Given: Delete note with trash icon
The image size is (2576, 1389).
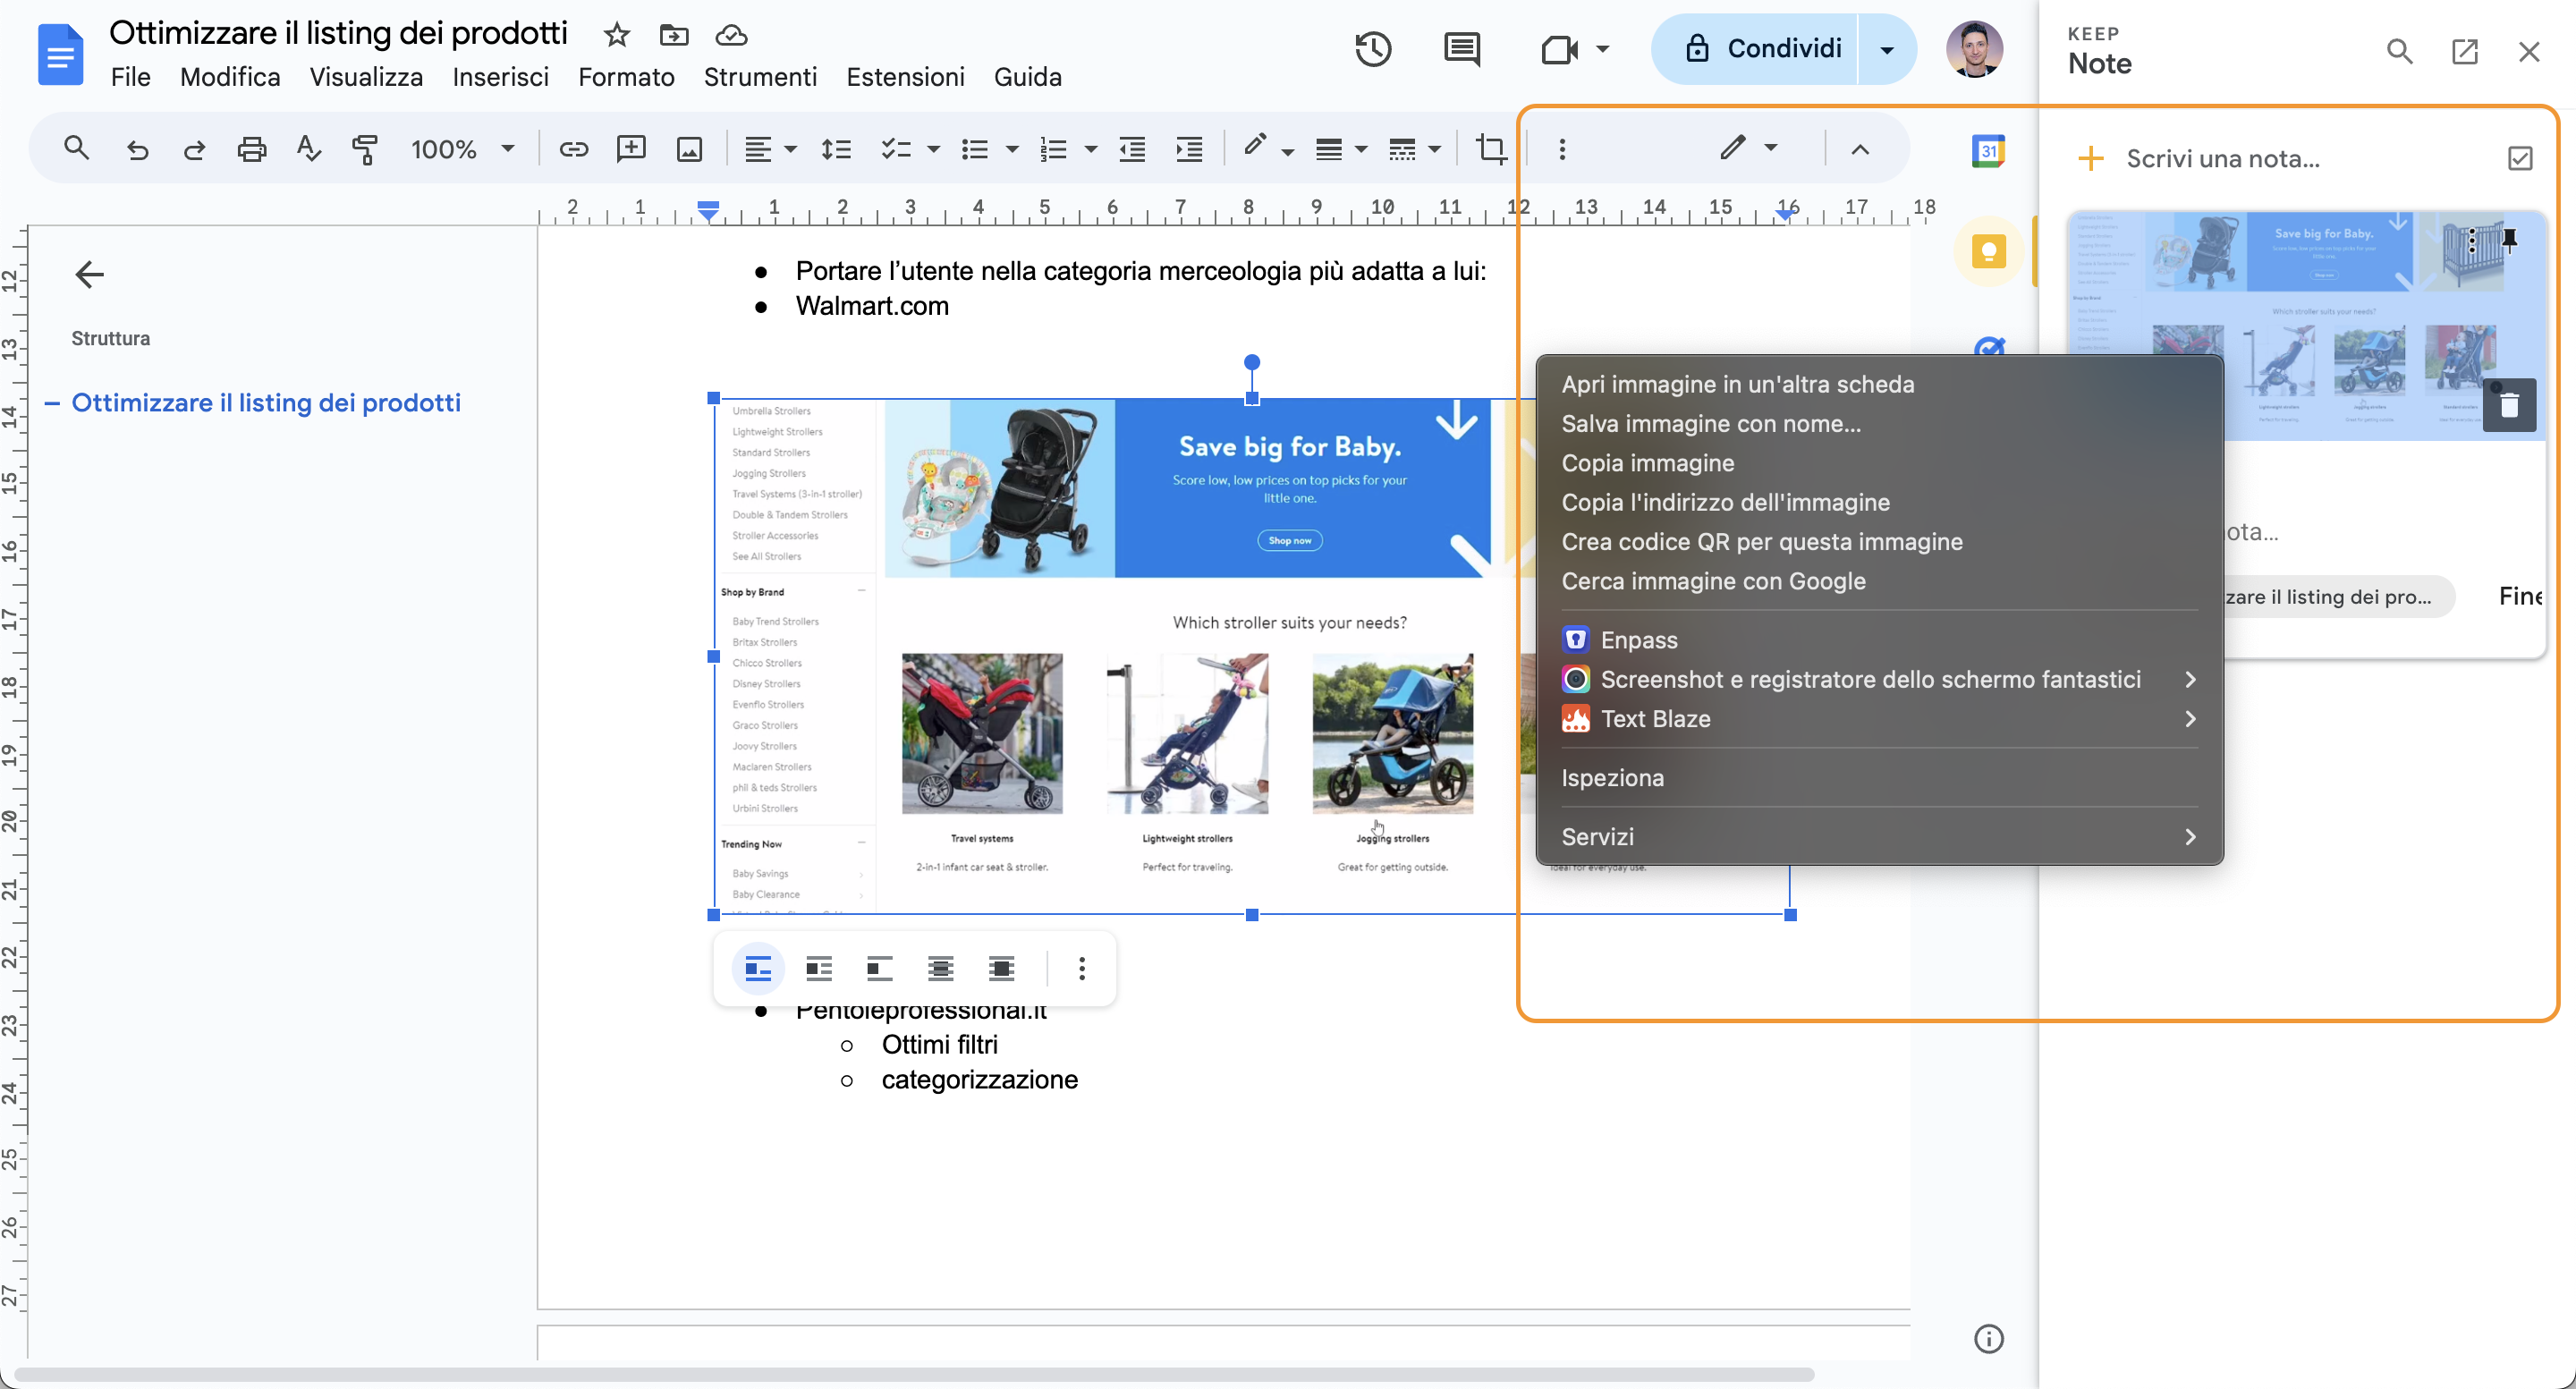Looking at the screenshot, I should tap(2509, 405).
